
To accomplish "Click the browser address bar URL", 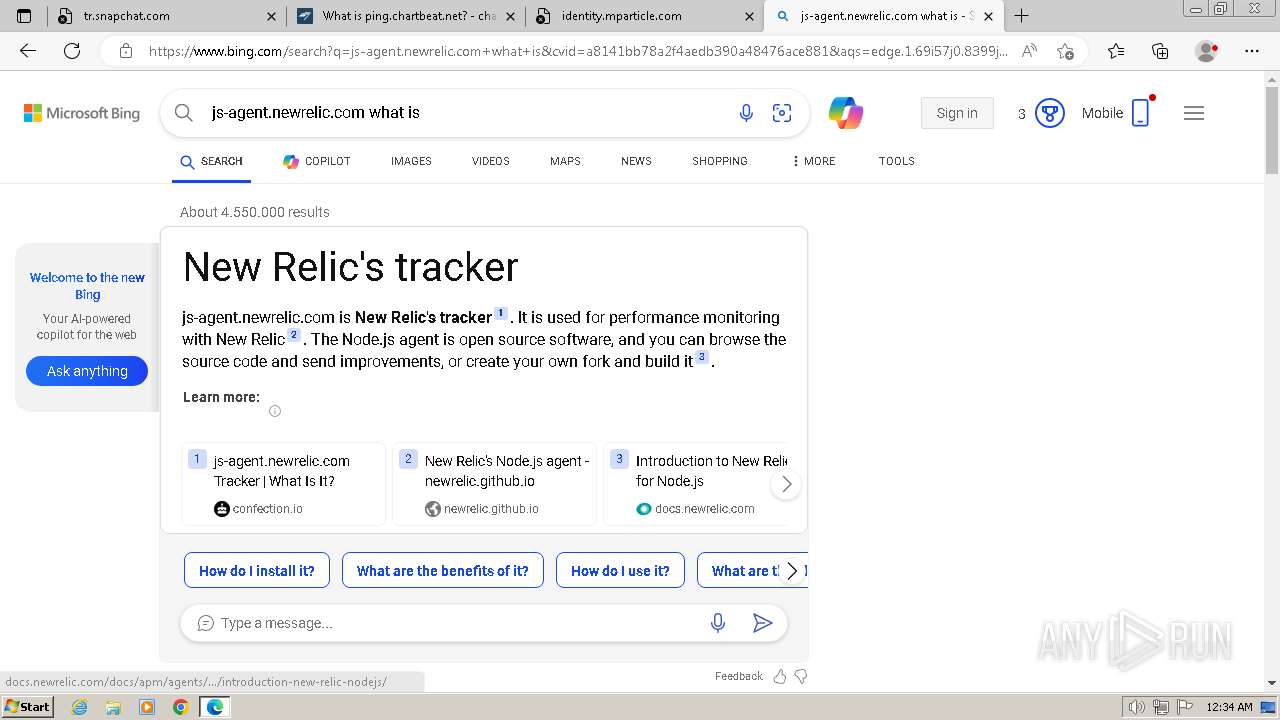I will coord(578,51).
